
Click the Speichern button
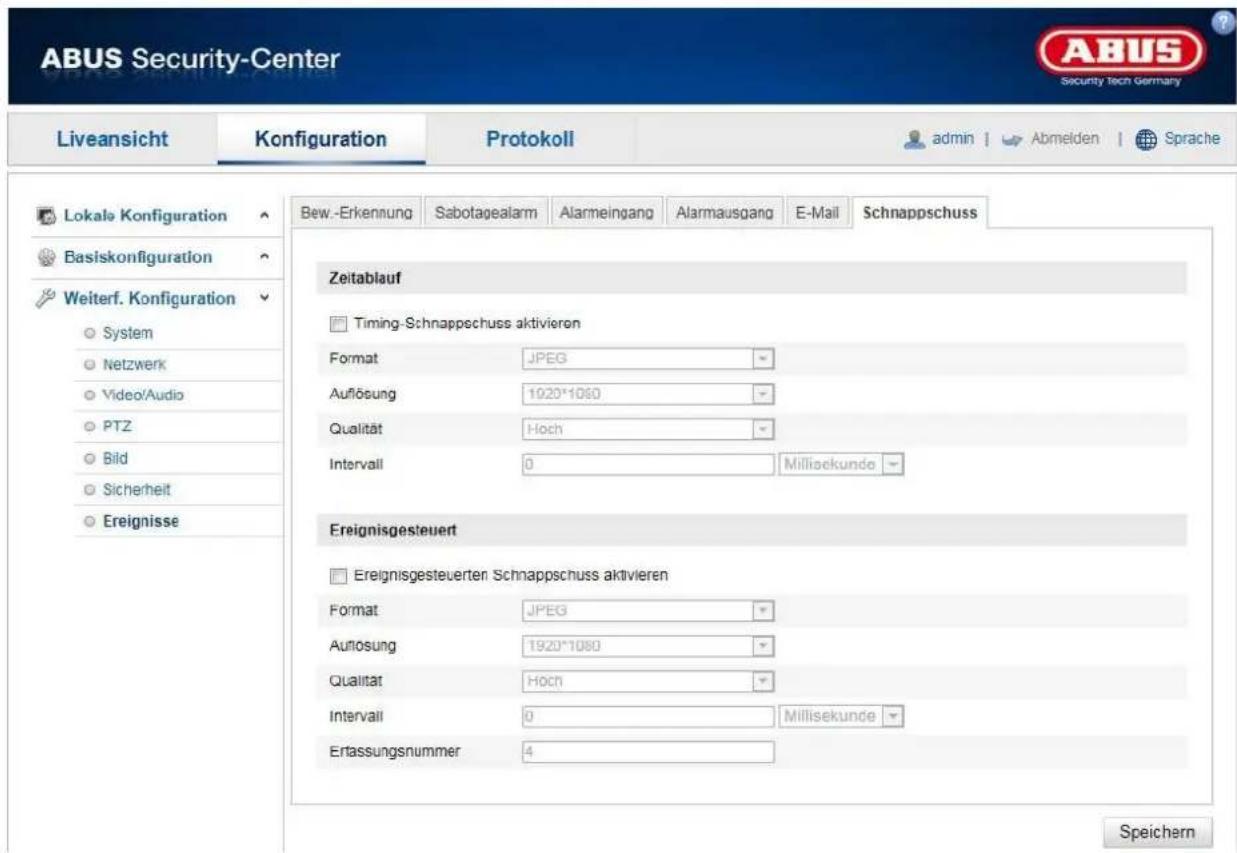pyautogui.click(x=1157, y=832)
